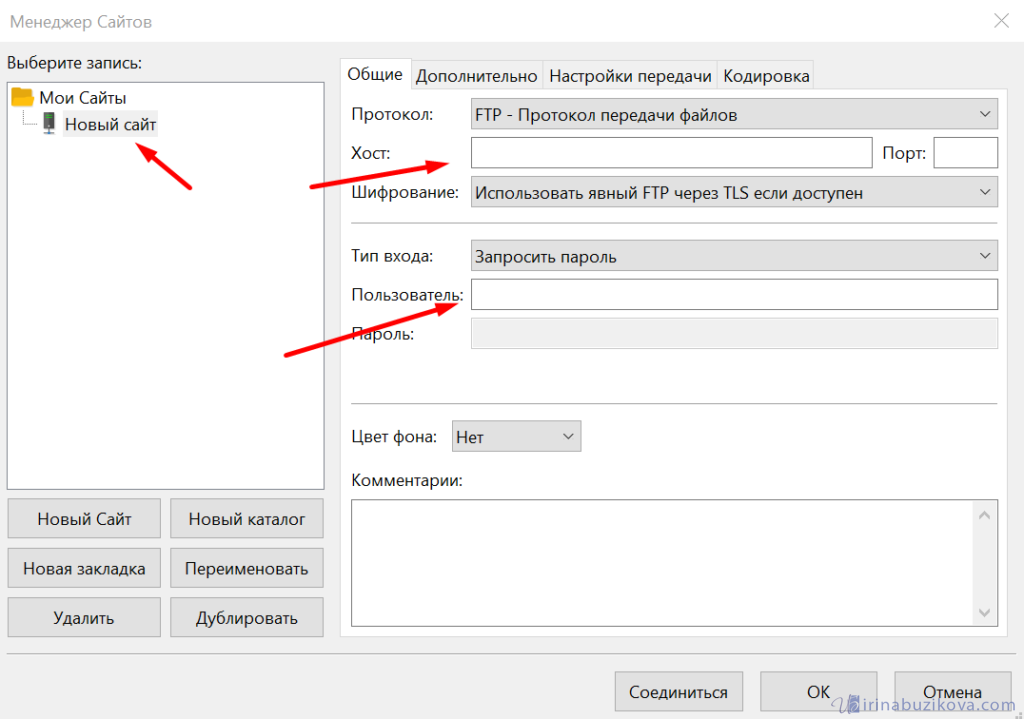
Task: Switch to the Дополнительно tab
Action: click(476, 76)
